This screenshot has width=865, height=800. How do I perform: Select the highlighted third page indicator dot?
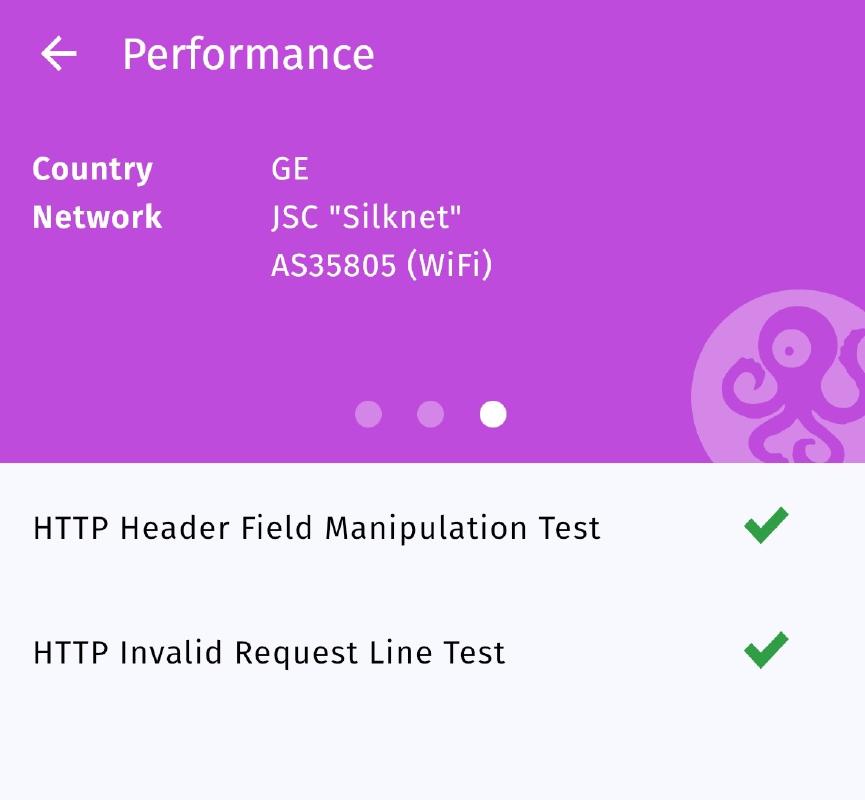492,413
